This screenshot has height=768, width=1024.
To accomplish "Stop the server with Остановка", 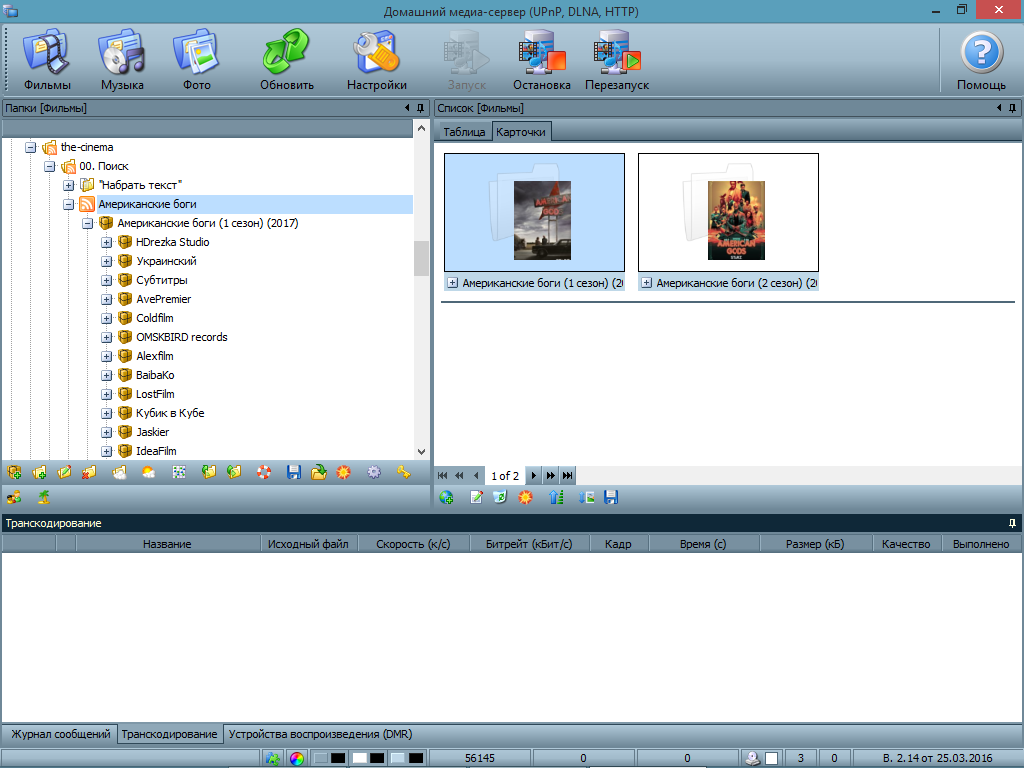I will tap(541, 58).
